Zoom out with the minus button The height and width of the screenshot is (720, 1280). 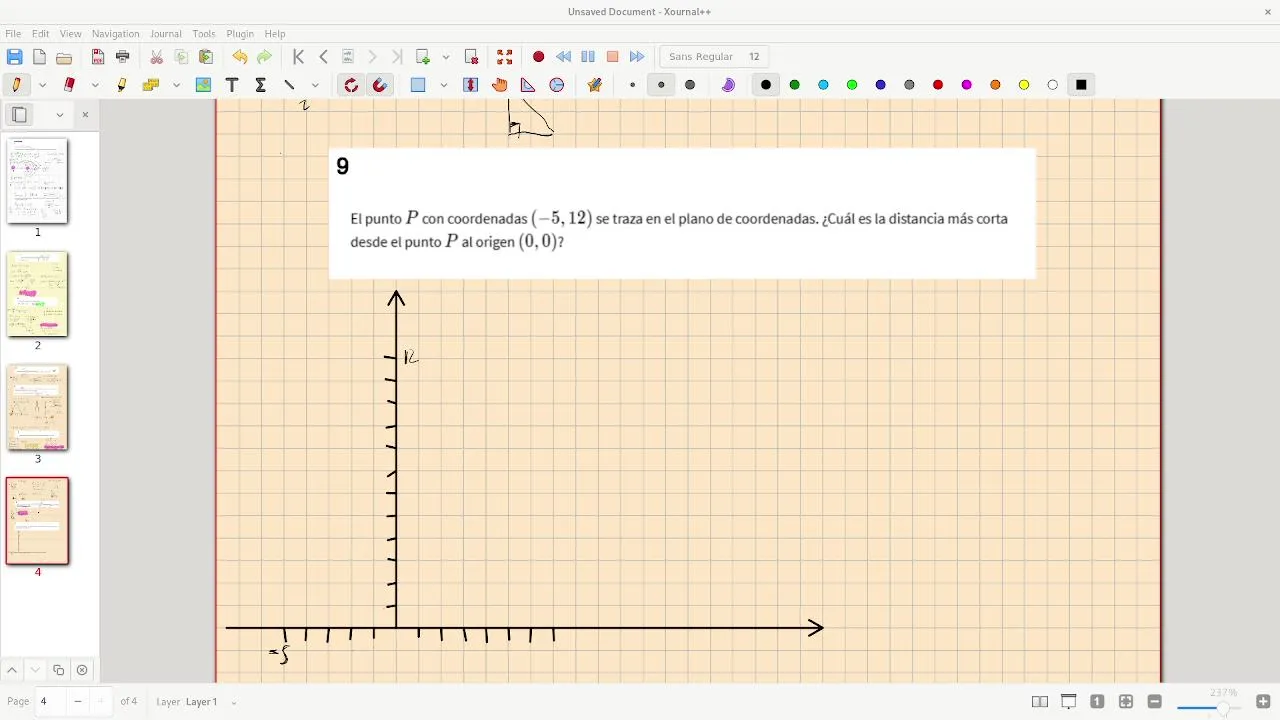coord(1155,702)
